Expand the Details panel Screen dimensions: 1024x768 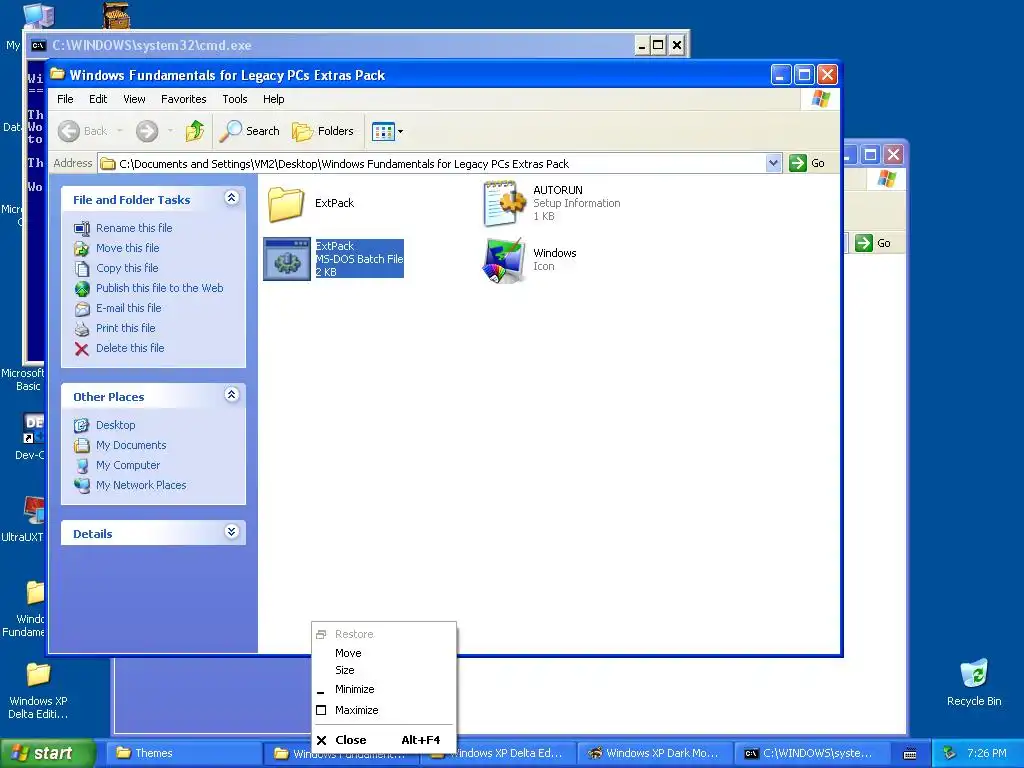231,532
